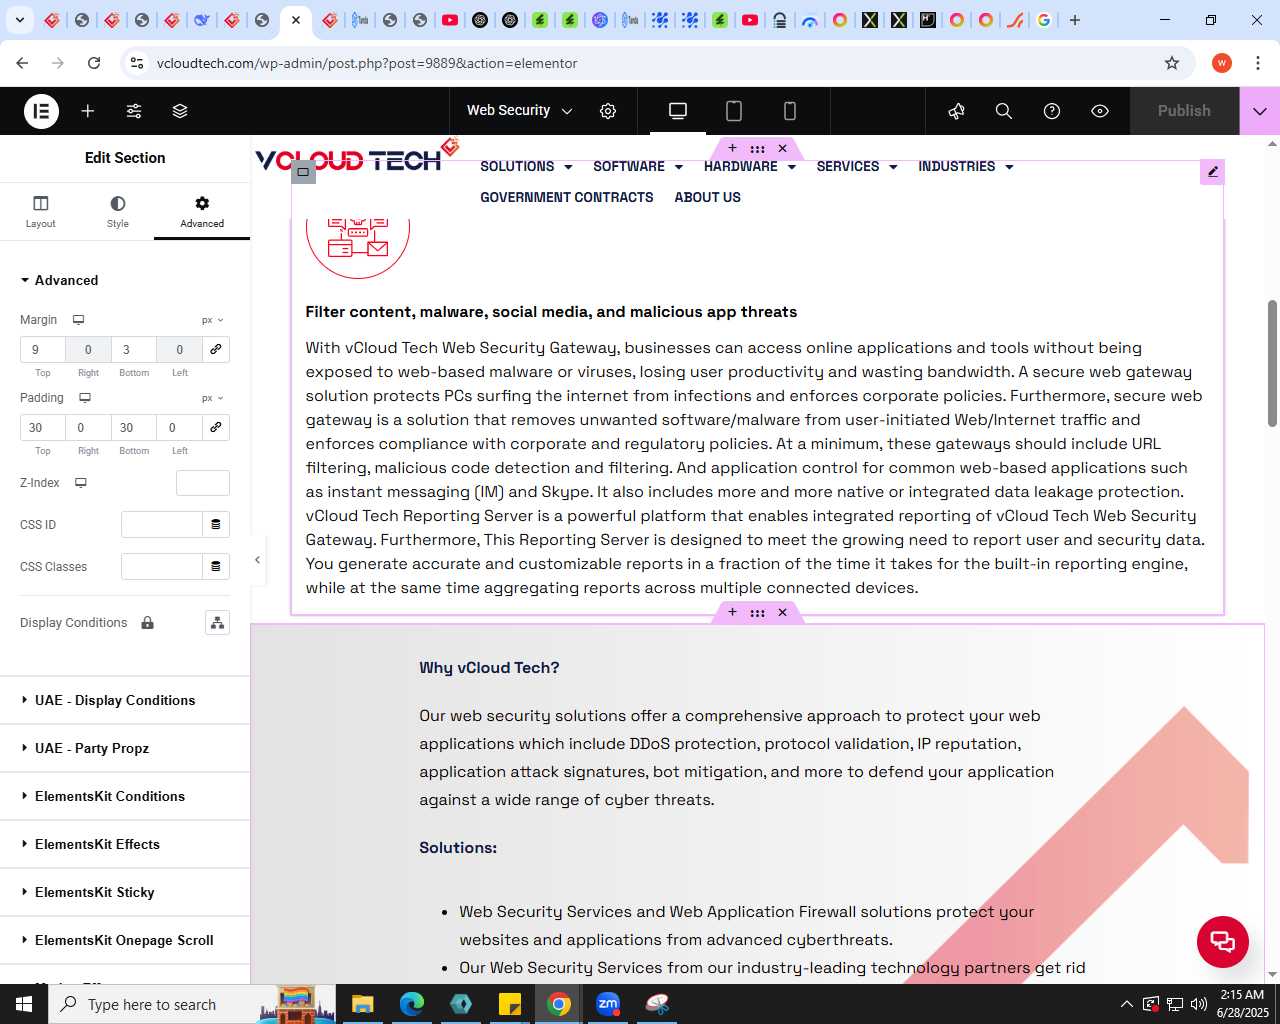Add a new element with plus icon
The height and width of the screenshot is (1024, 1280).
pyautogui.click(x=88, y=111)
